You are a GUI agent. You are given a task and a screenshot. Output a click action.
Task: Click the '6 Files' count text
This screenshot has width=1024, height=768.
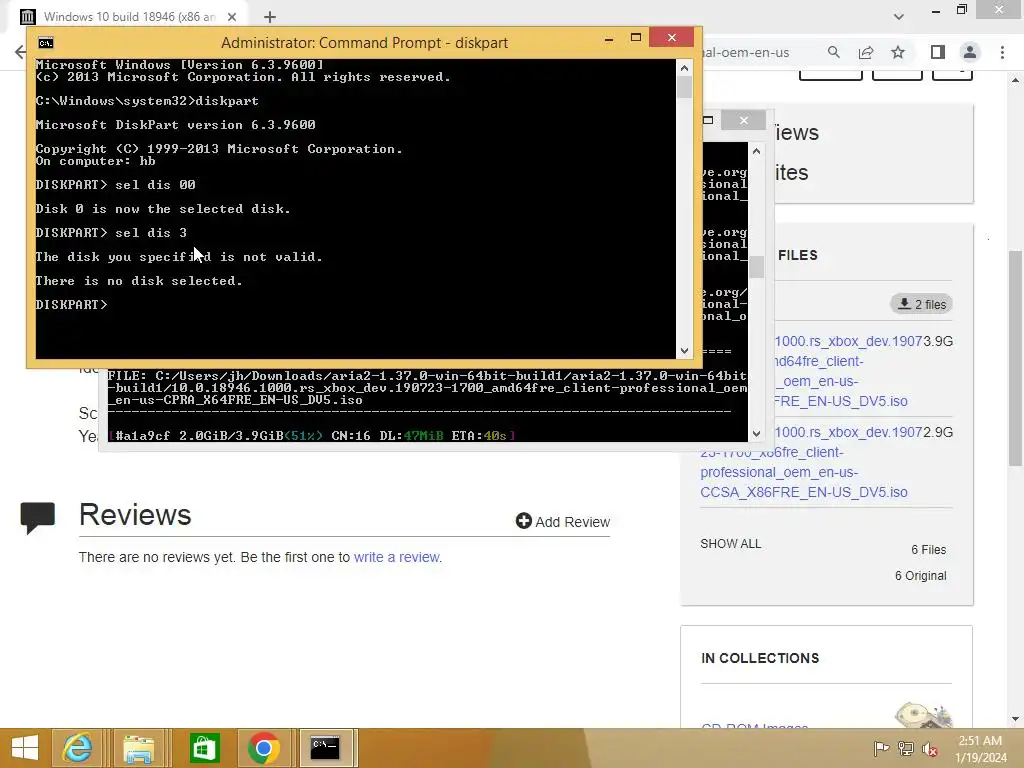coord(929,550)
